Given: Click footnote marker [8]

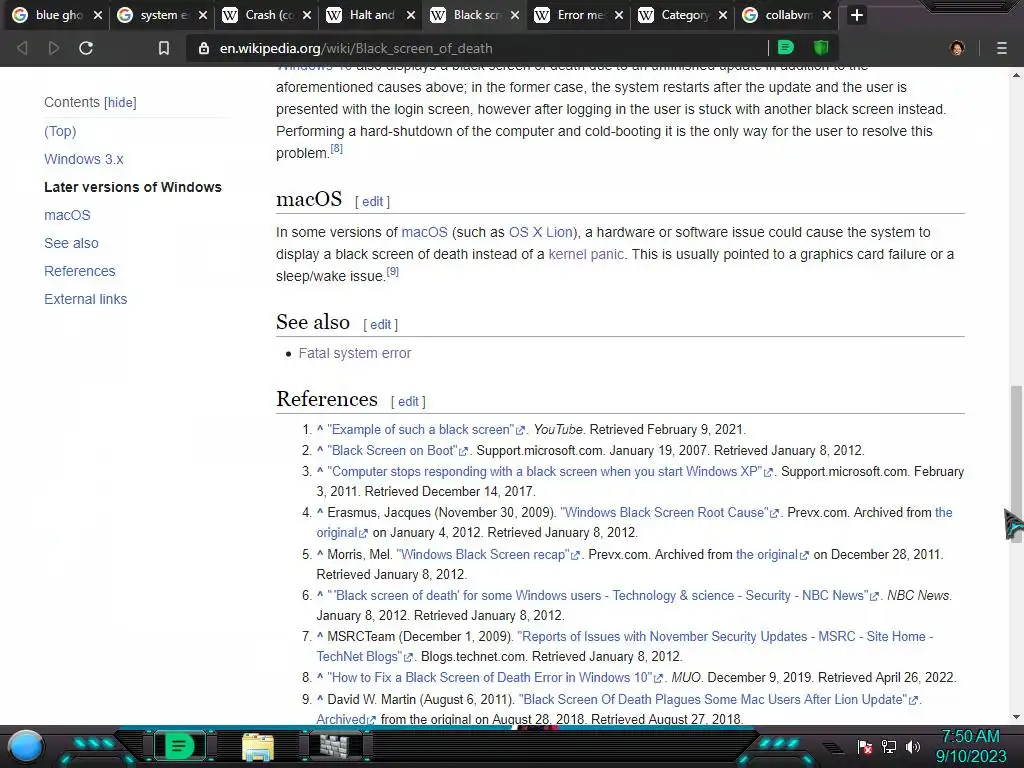Looking at the screenshot, I should pos(336,149).
